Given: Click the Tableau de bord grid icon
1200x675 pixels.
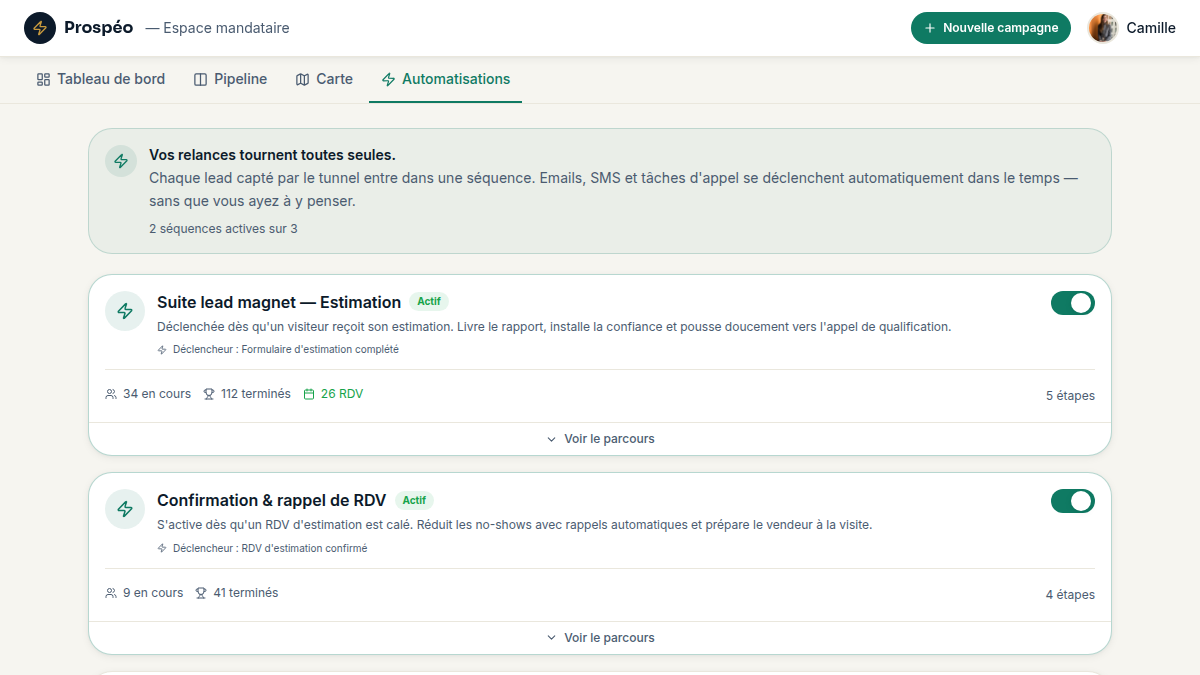Looking at the screenshot, I should click(x=43, y=79).
